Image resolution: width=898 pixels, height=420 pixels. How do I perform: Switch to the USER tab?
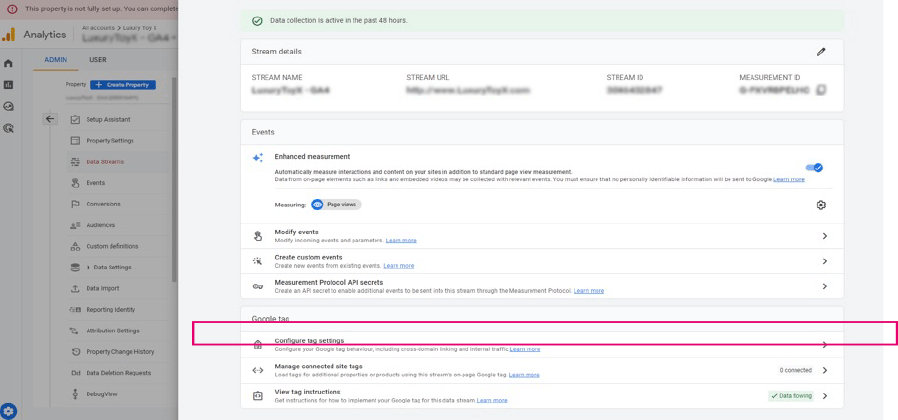97,60
